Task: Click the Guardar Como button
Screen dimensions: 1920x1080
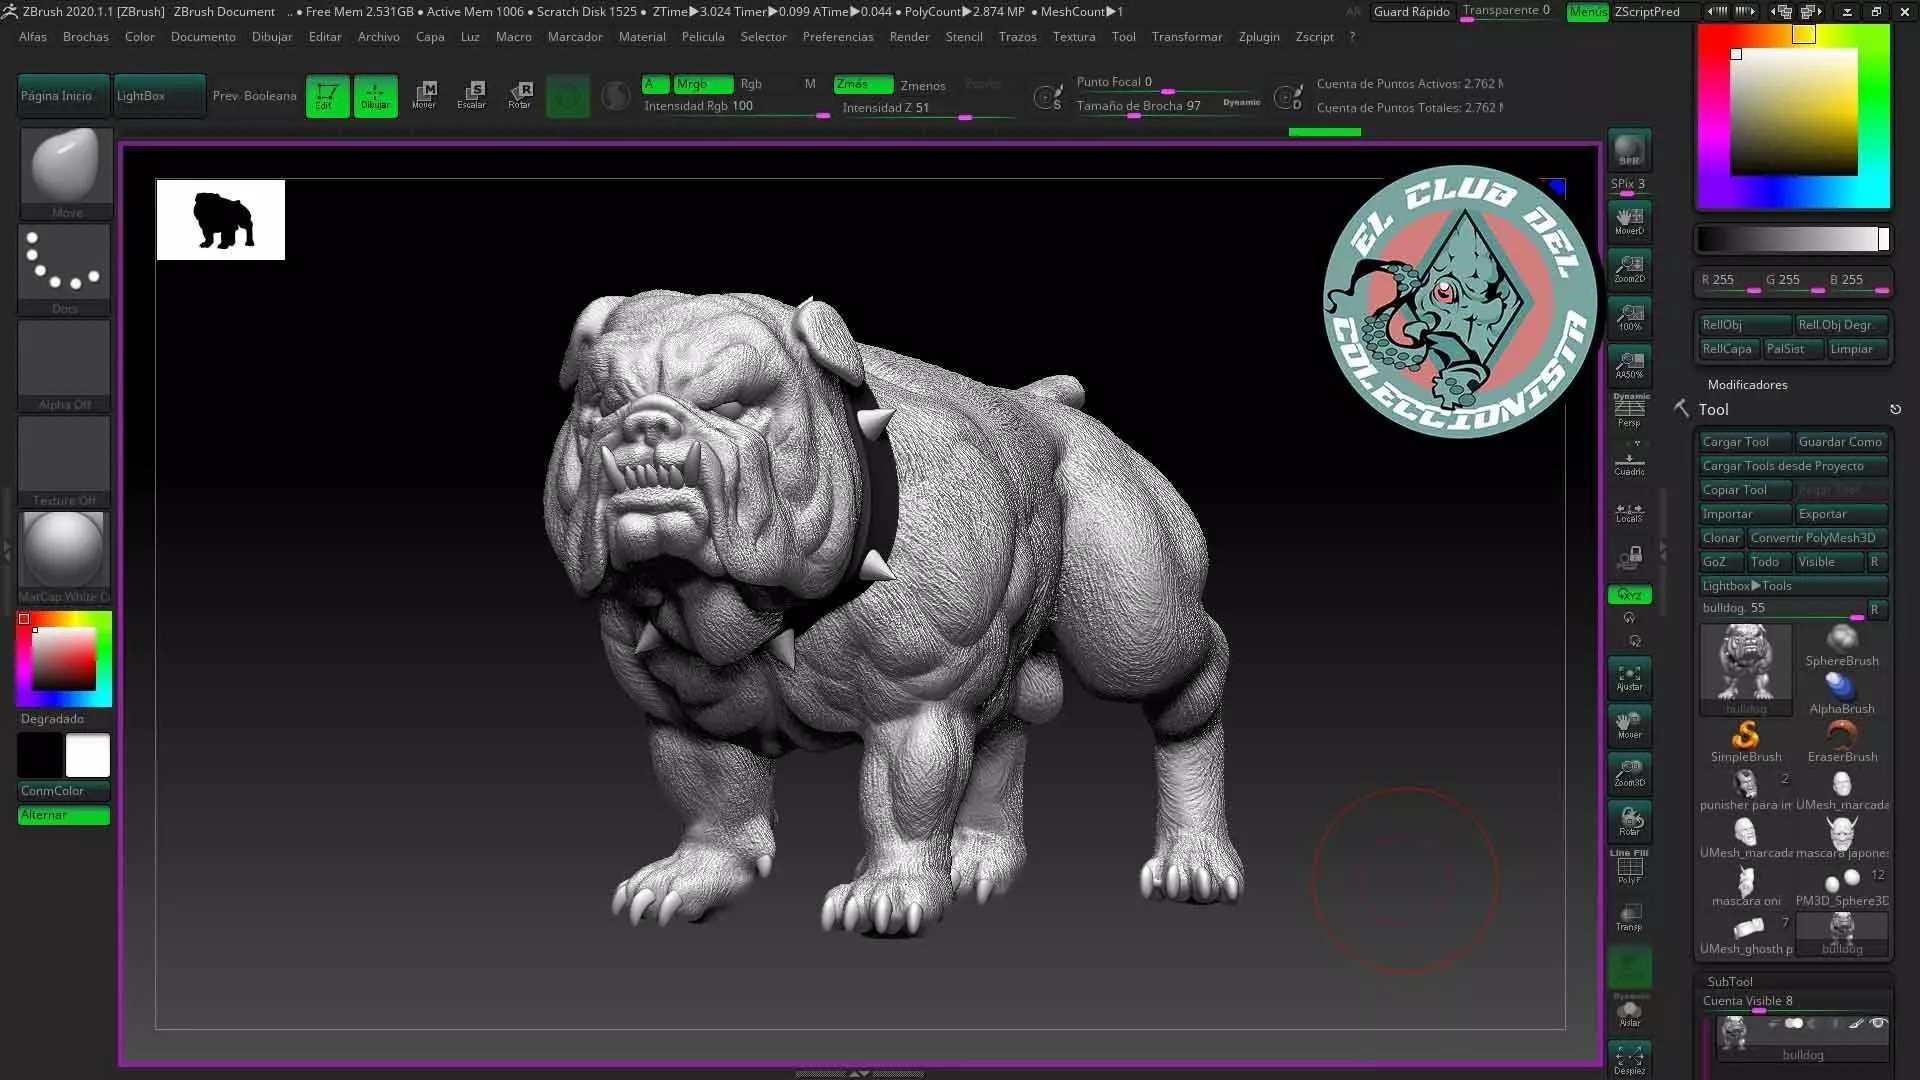Action: (x=1840, y=442)
